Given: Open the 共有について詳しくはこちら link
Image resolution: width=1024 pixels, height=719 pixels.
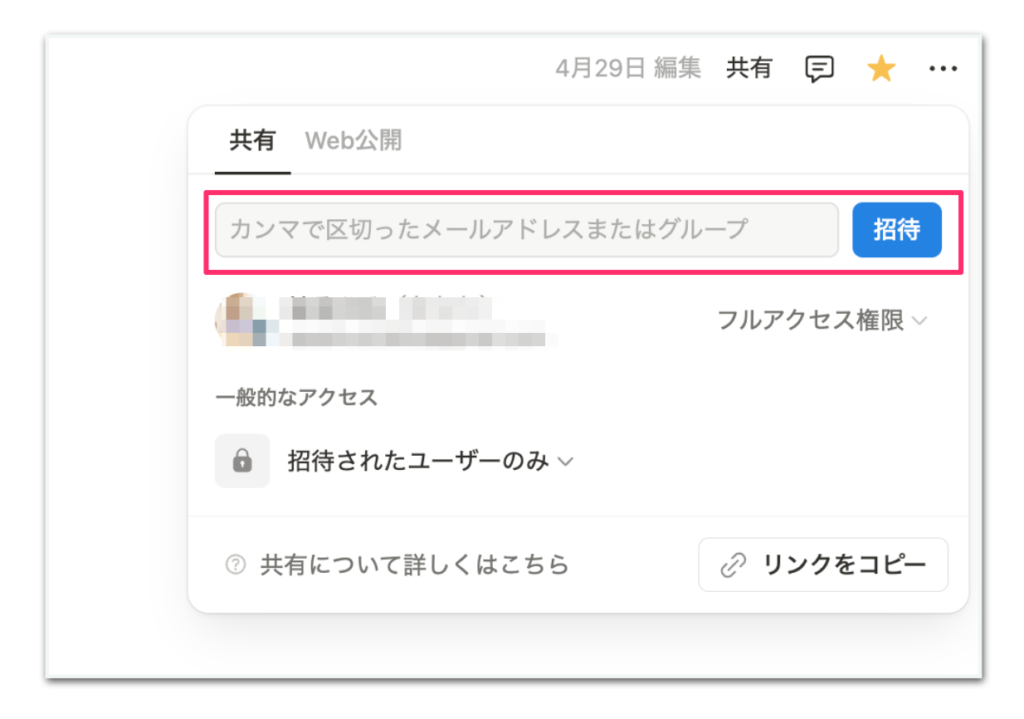Looking at the screenshot, I should 414,564.
